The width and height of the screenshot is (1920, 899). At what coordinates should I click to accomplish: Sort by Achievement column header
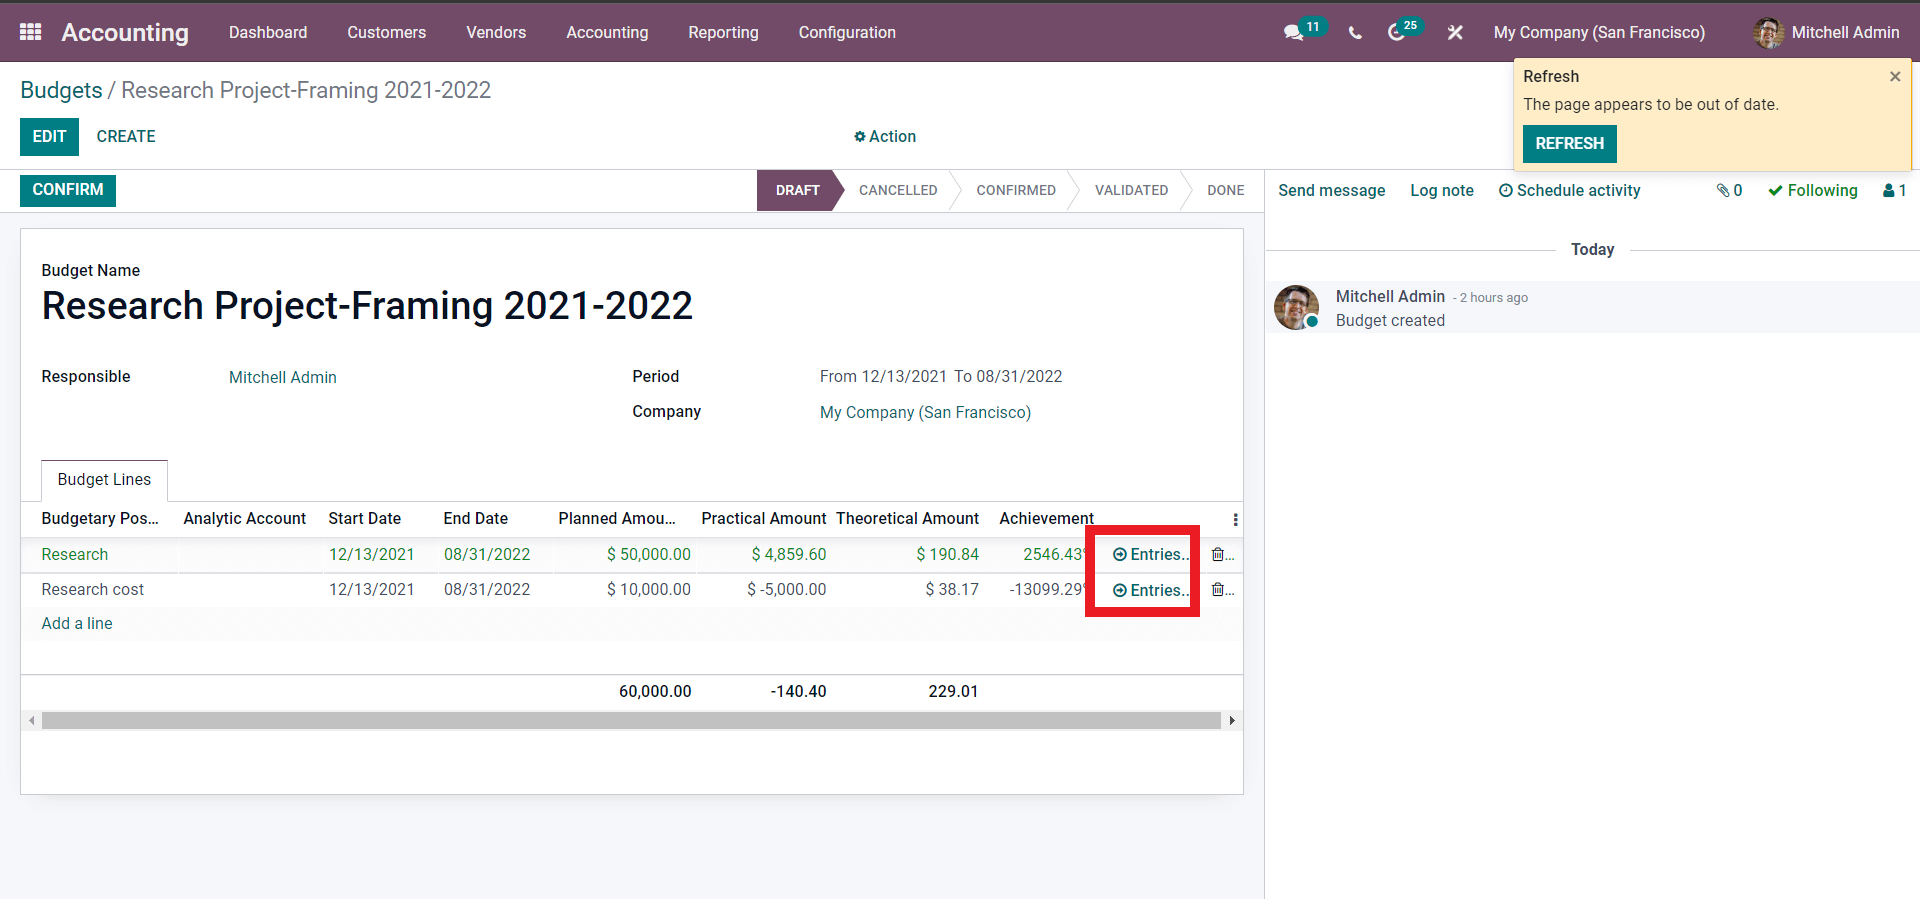(x=1046, y=518)
